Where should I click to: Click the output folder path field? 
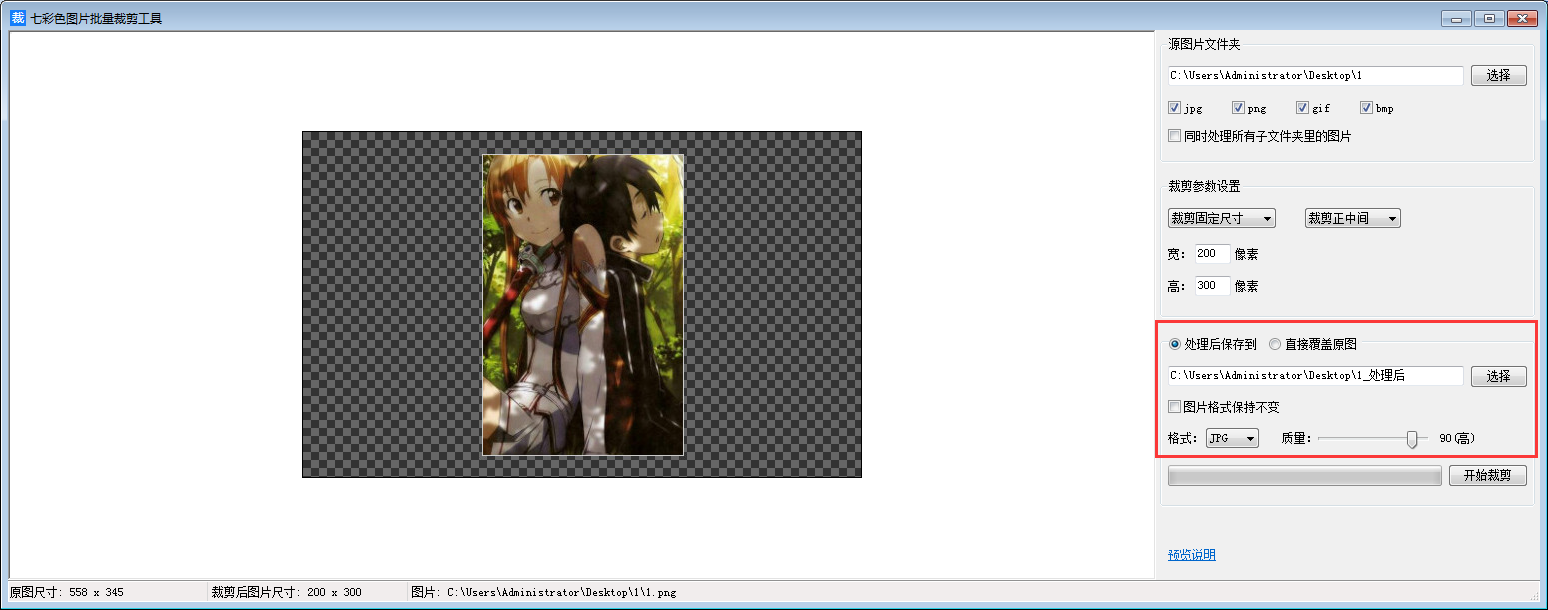[1315, 376]
